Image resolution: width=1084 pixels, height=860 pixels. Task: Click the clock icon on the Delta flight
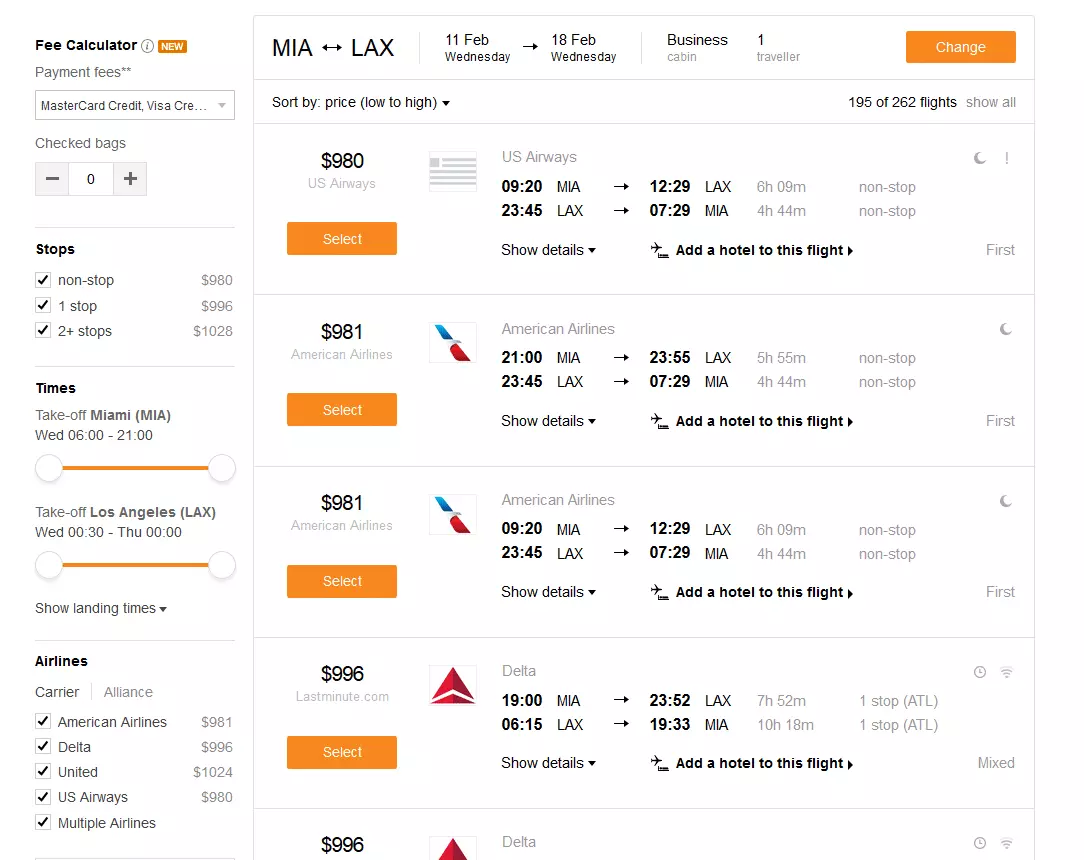coord(980,672)
